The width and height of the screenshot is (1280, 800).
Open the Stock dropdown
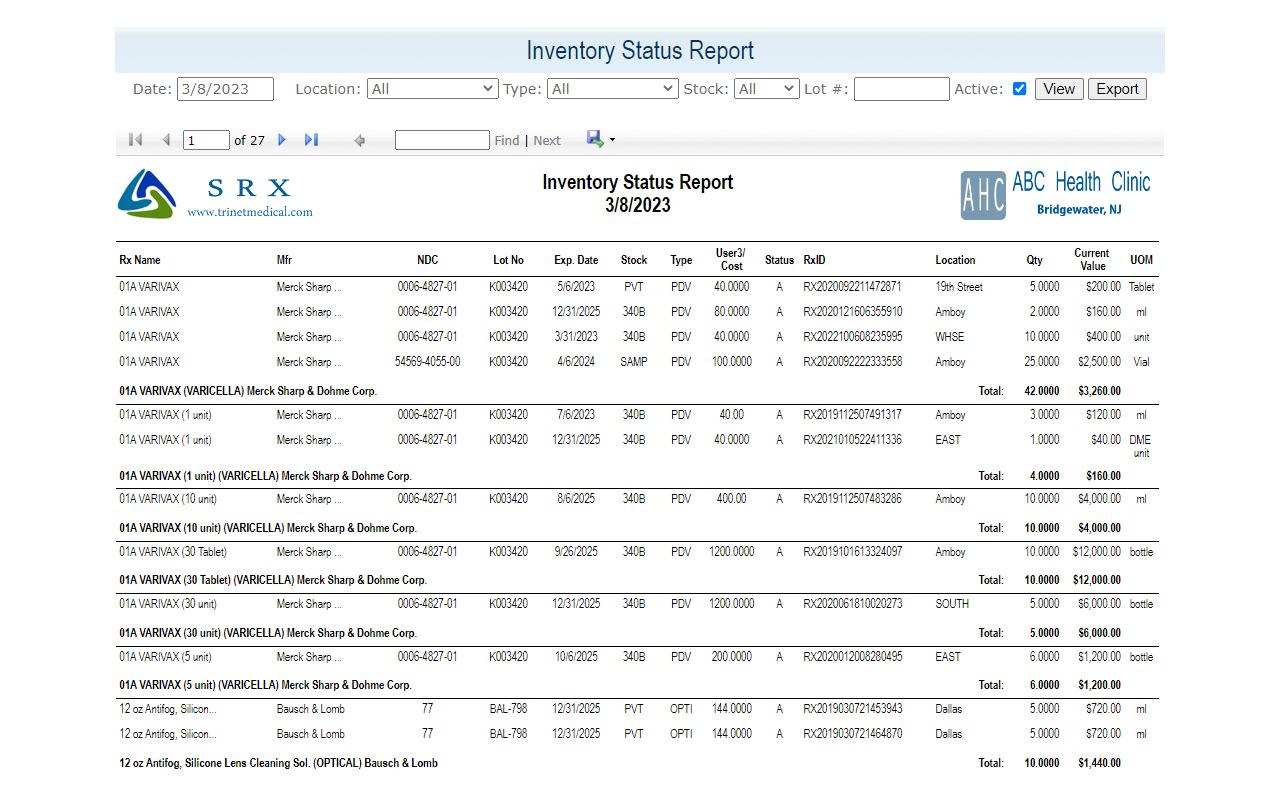766,89
